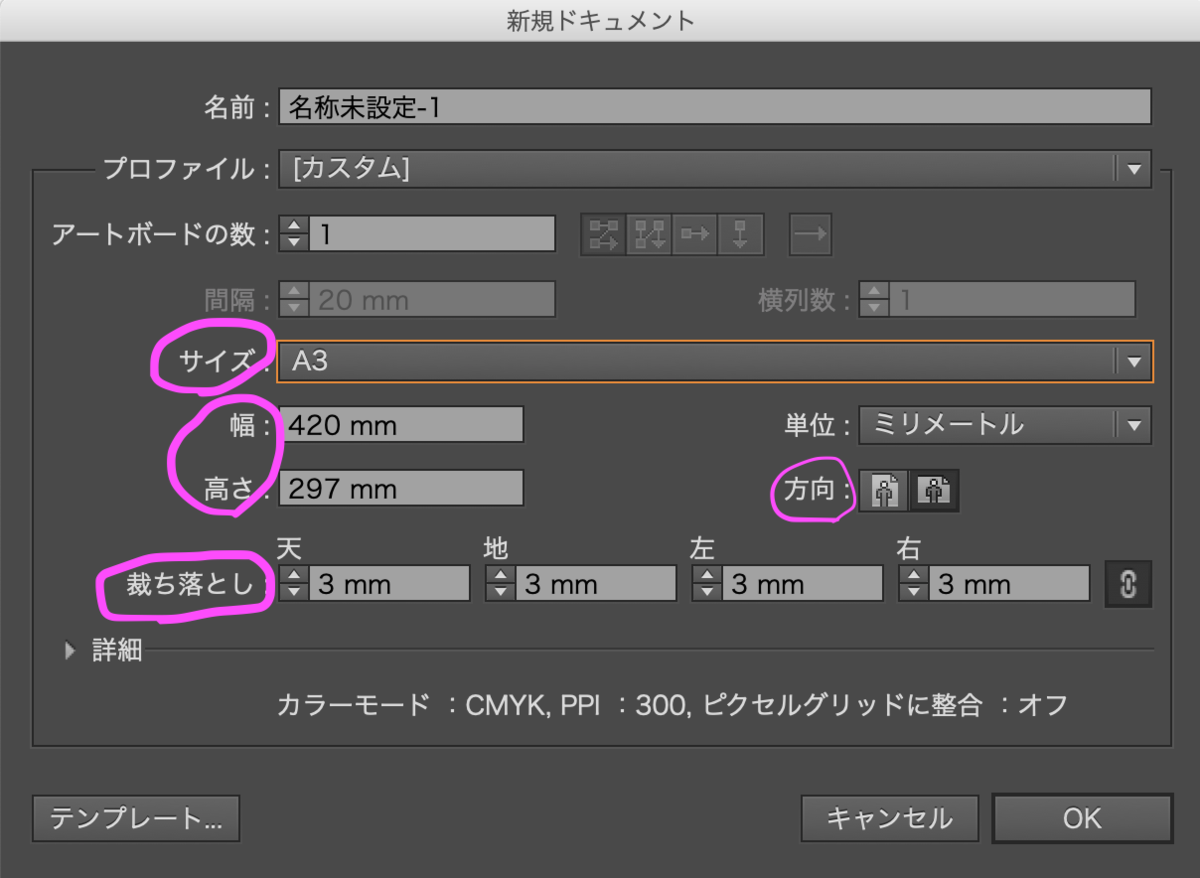Click the 新規ドキュメント title bar text
The width and height of the screenshot is (1200, 878).
pos(600,19)
